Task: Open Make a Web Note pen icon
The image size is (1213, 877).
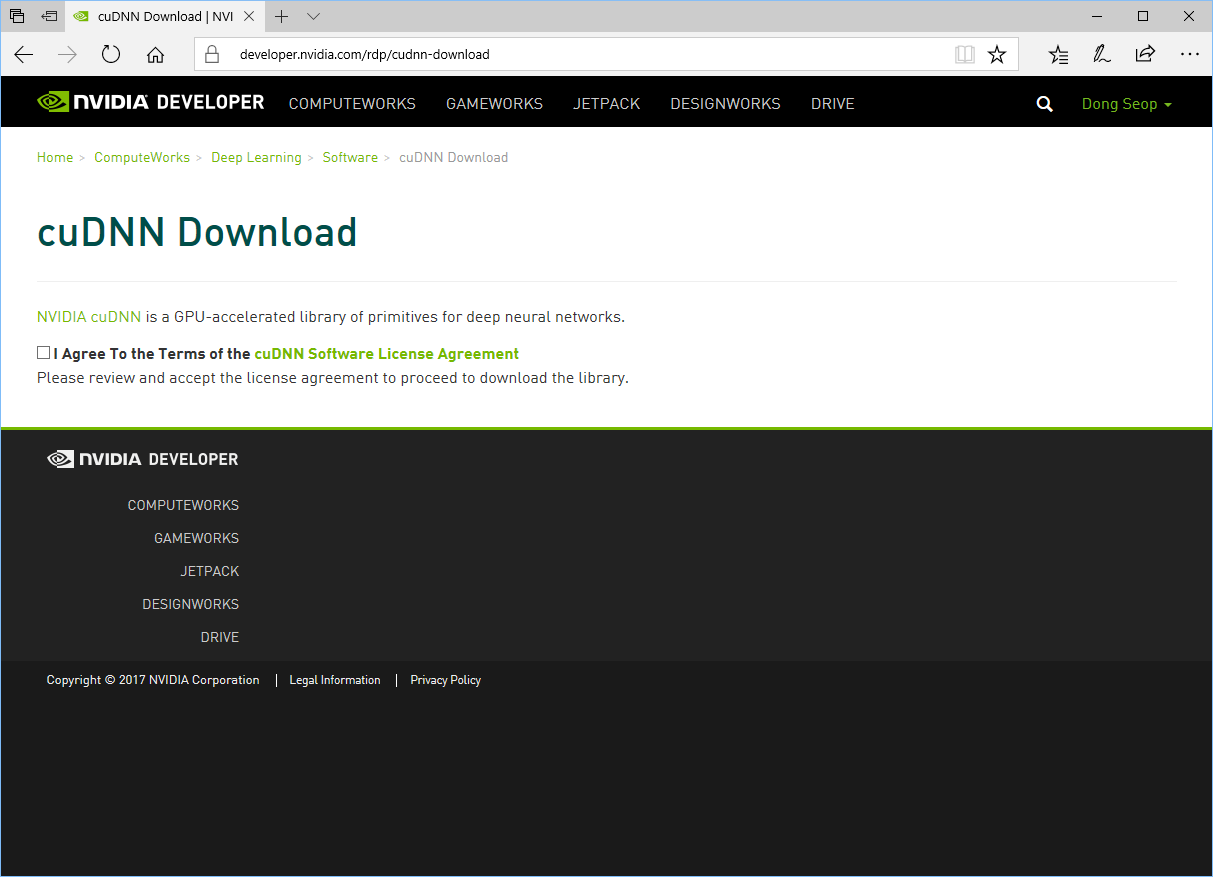Action: pyautogui.click(x=1102, y=55)
